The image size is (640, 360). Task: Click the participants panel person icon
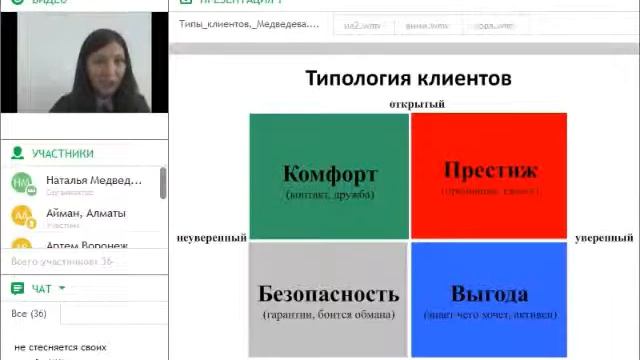point(18,153)
